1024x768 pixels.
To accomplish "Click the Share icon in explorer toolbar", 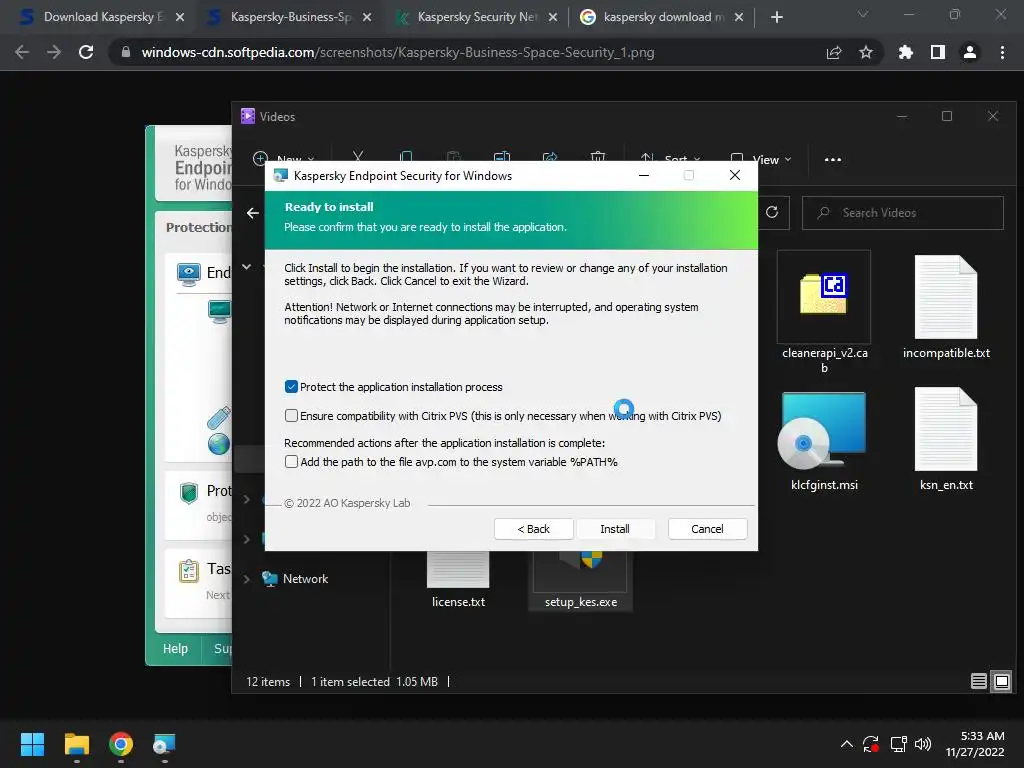I will [550, 157].
